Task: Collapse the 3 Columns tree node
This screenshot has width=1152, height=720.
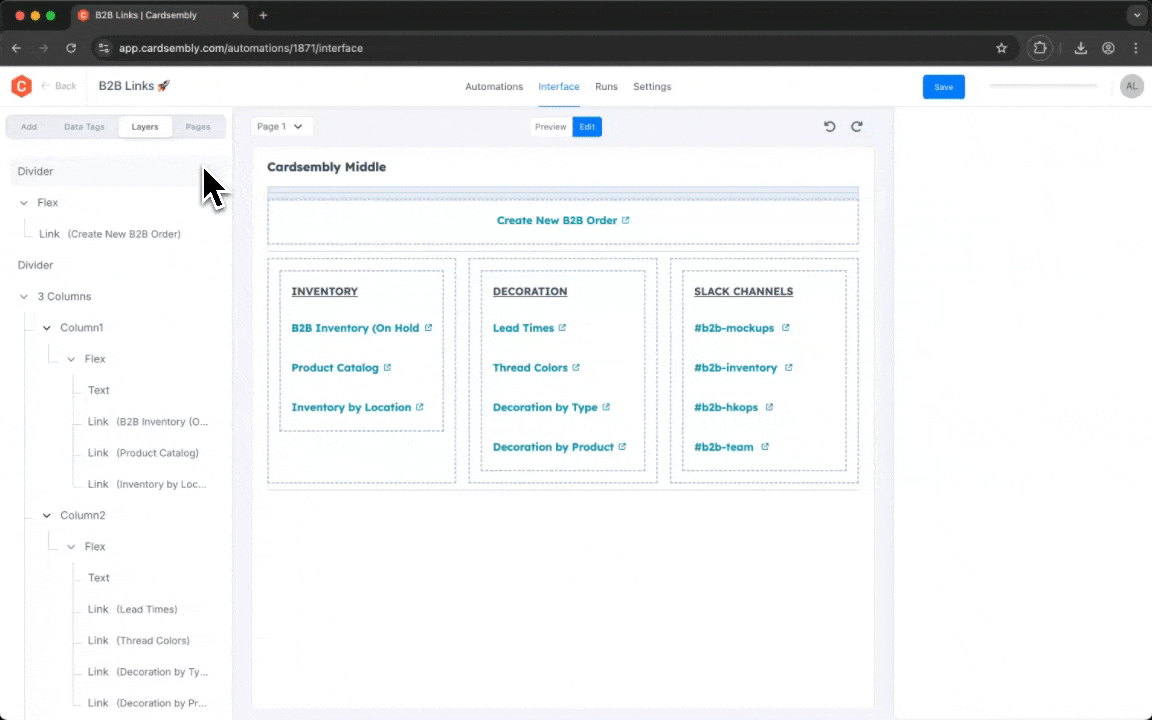Action: pyautogui.click(x=23, y=296)
